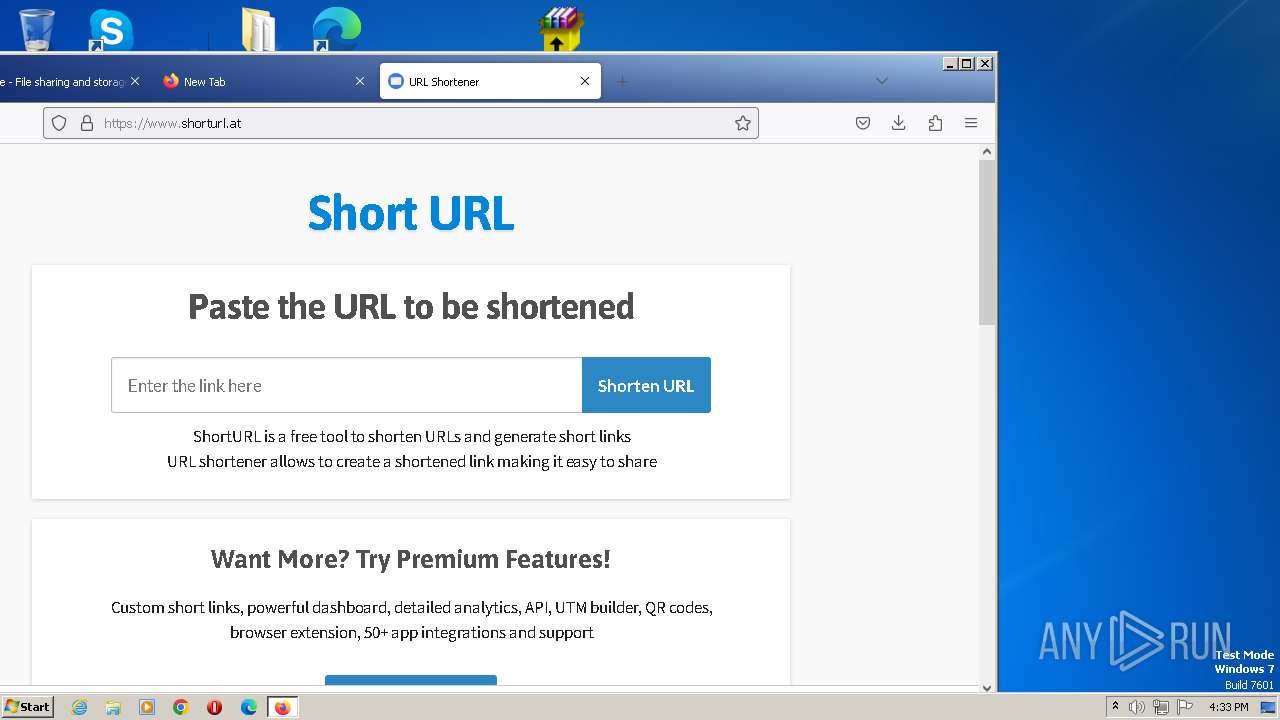Open Windows Explorer from taskbar
This screenshot has height=720, width=1280.
tap(113, 707)
